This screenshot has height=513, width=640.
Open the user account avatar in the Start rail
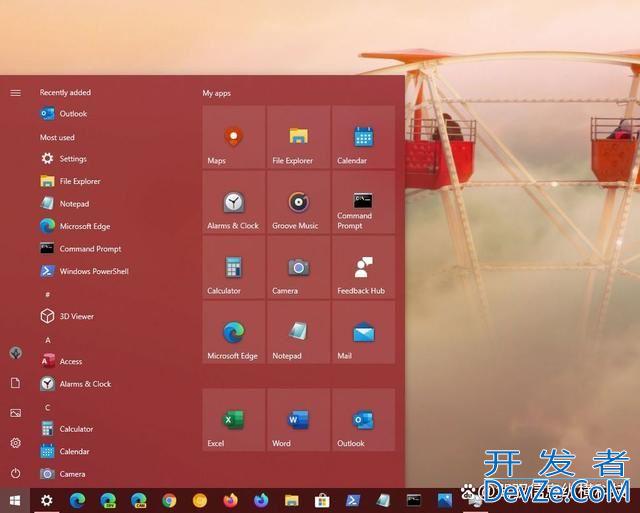tap(16, 353)
